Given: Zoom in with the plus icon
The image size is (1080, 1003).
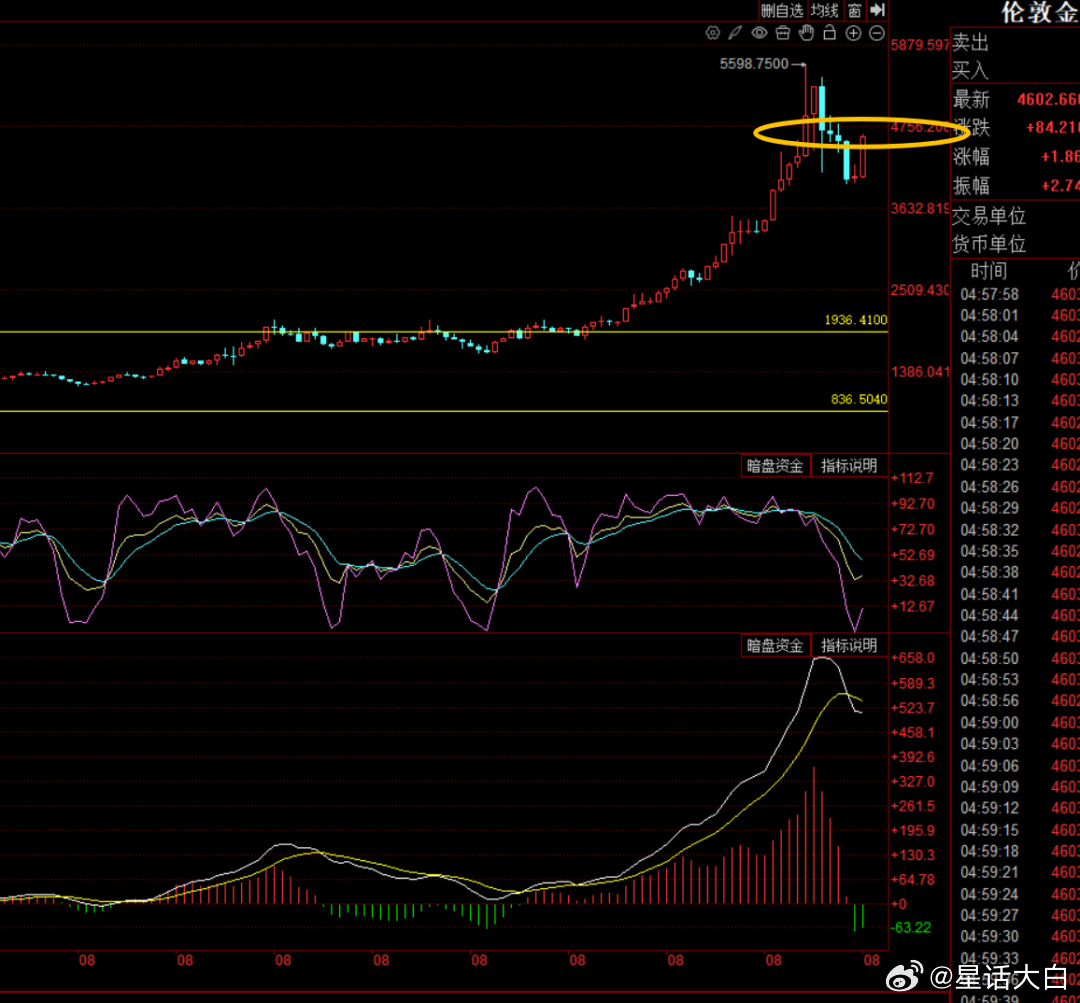Looking at the screenshot, I should point(853,33).
